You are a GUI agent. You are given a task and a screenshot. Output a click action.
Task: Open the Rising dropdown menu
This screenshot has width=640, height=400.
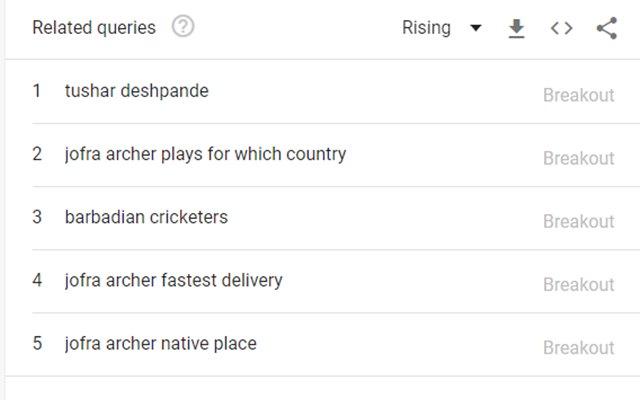pos(442,28)
